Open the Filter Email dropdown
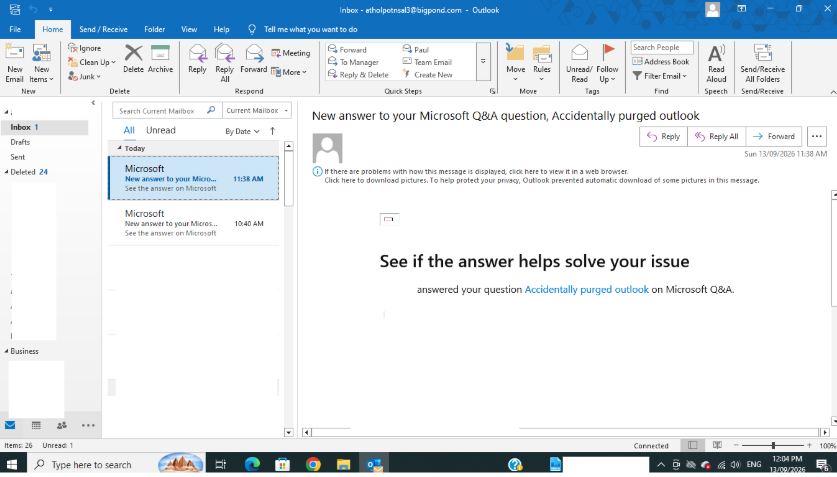Viewport: 837px width, 477px height. (659, 76)
